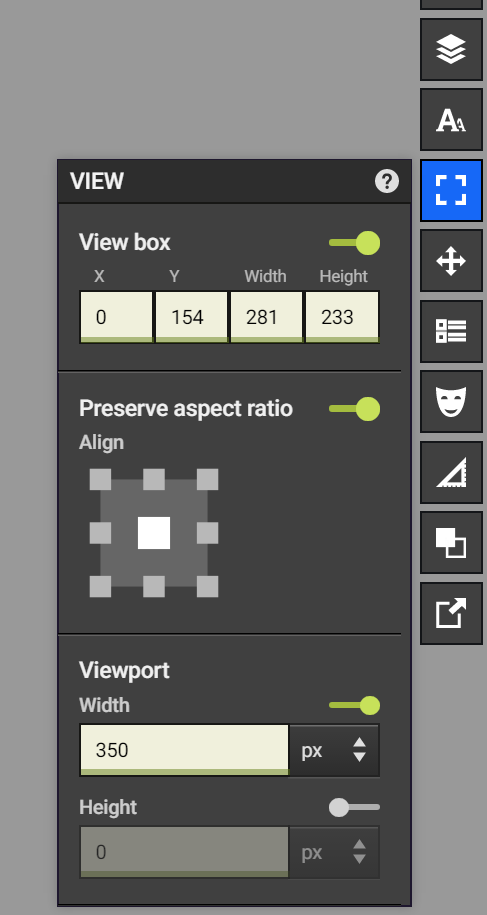Screen dimensions: 487x915
Task: Click the View box Y field
Action: point(191,317)
